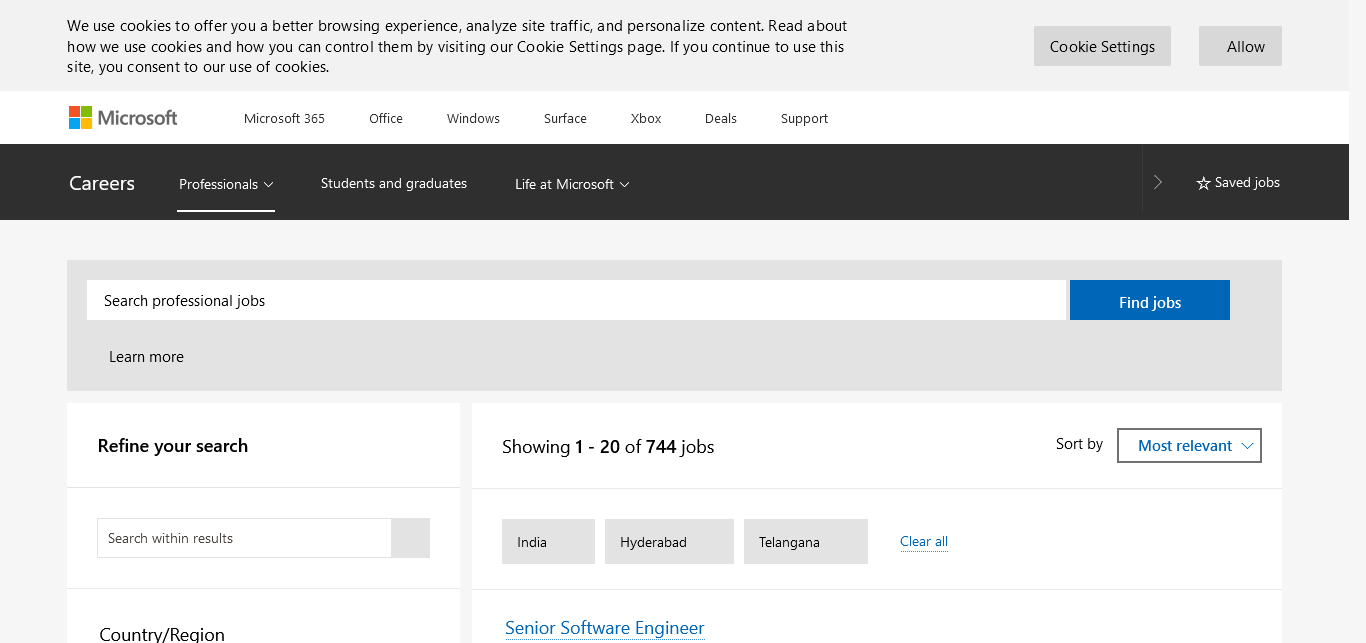Expand the Life at Microsoft menu

pos(572,184)
